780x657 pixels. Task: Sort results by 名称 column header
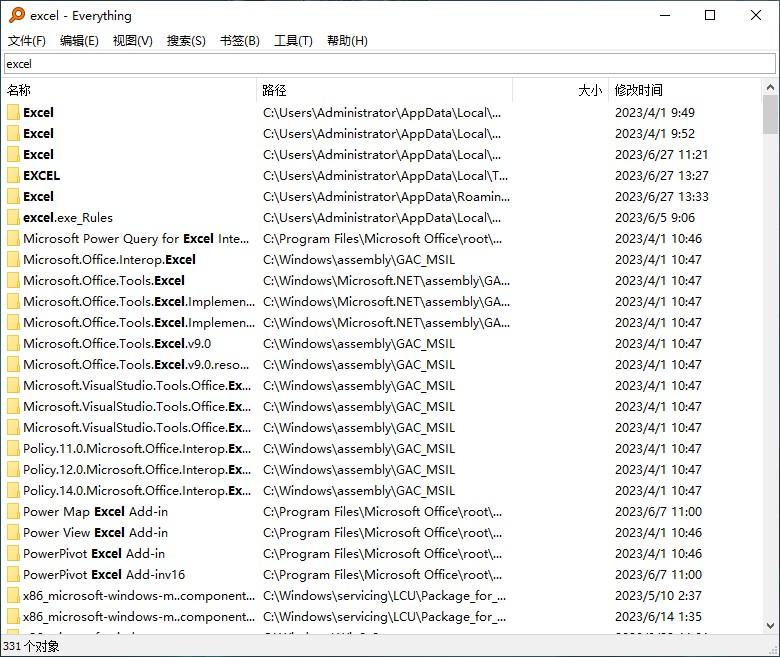coord(129,90)
